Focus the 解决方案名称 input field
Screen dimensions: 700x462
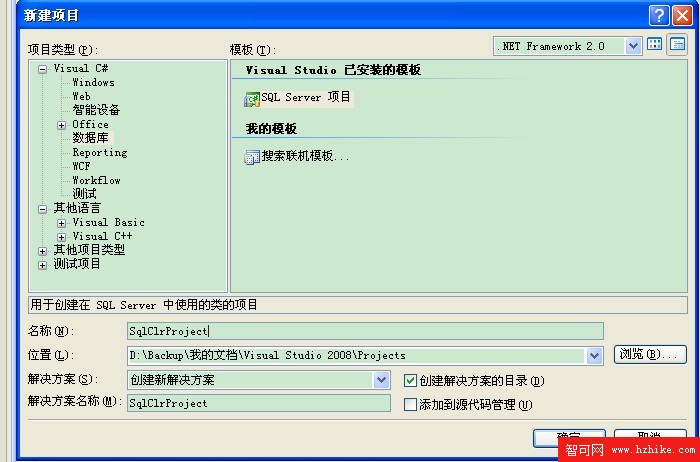point(259,403)
